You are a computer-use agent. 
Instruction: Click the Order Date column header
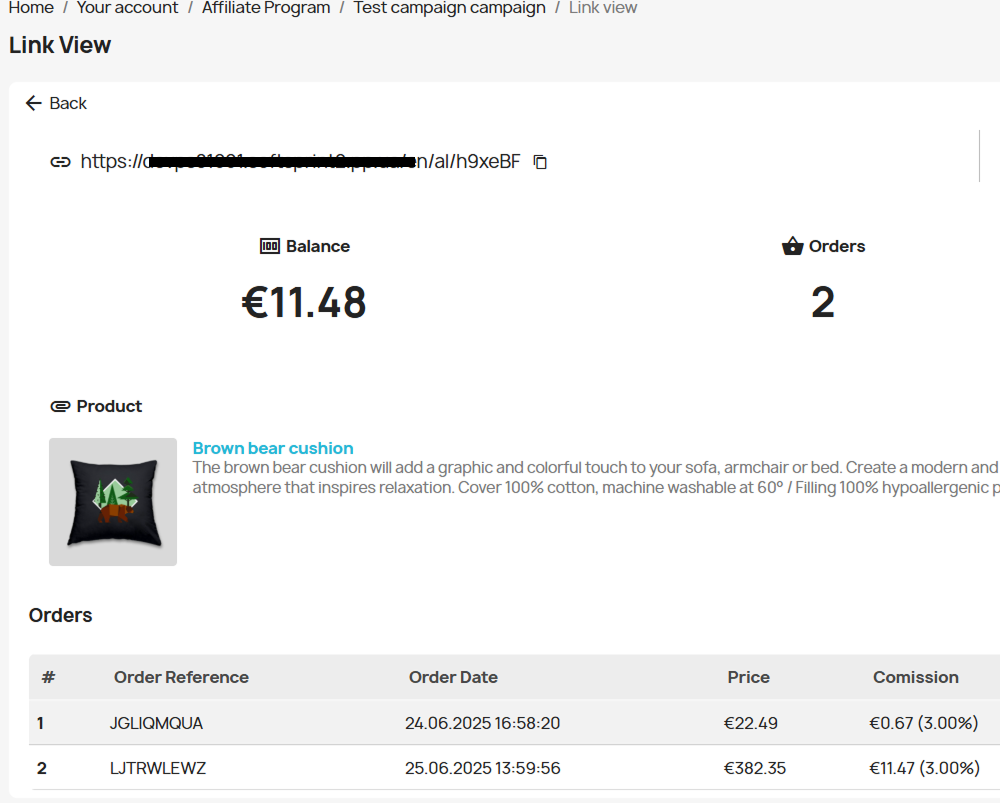click(x=453, y=677)
